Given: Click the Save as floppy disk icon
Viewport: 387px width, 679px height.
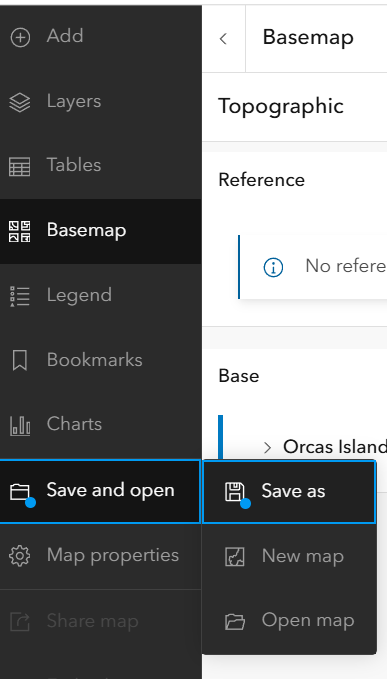Looking at the screenshot, I should coord(235,491).
